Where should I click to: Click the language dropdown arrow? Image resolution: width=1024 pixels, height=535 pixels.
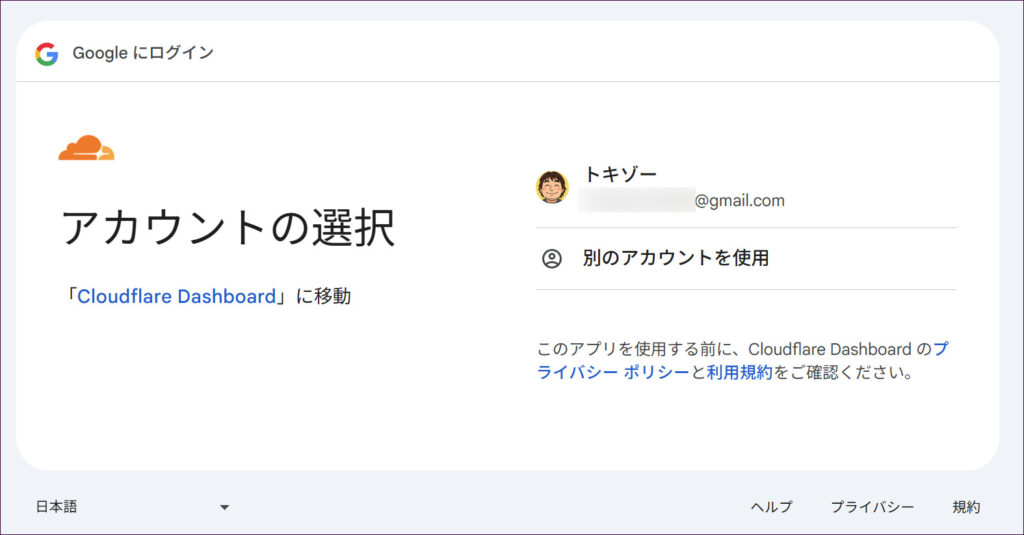coord(224,507)
